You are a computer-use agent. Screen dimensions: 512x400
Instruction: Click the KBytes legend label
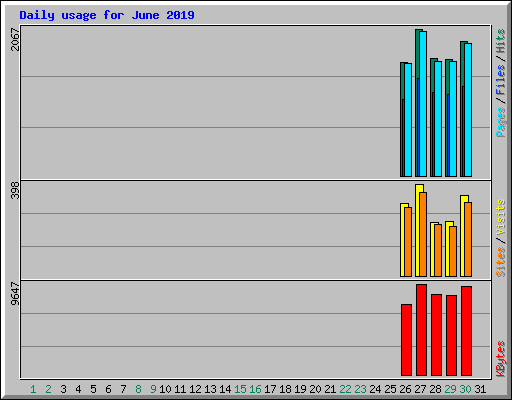[500, 359]
